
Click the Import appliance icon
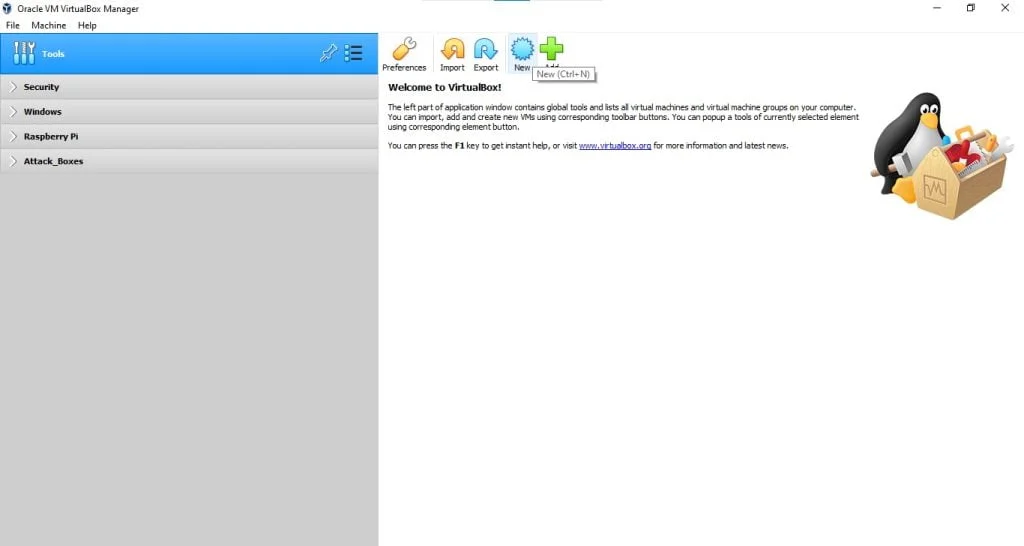click(x=452, y=50)
